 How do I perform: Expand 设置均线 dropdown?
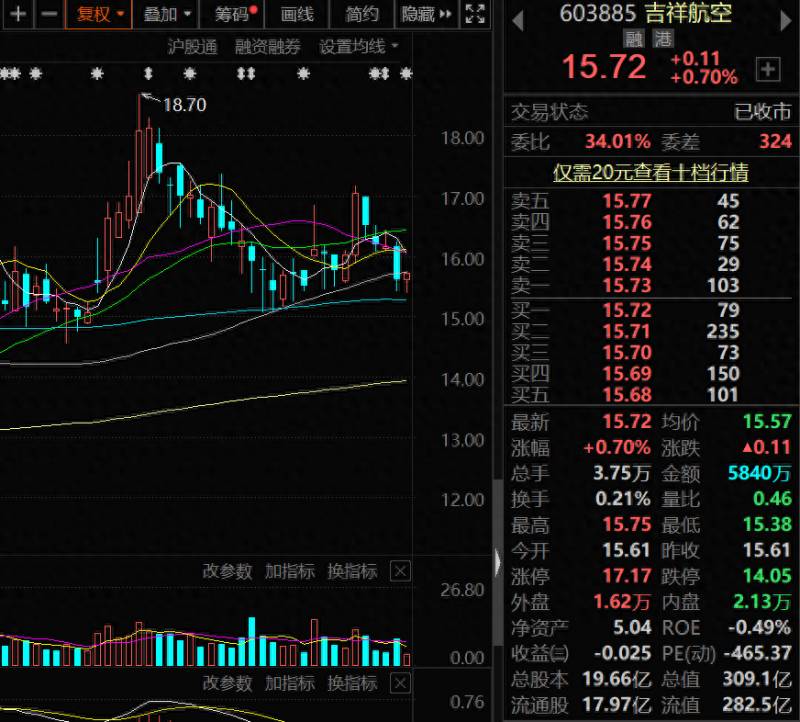359,46
